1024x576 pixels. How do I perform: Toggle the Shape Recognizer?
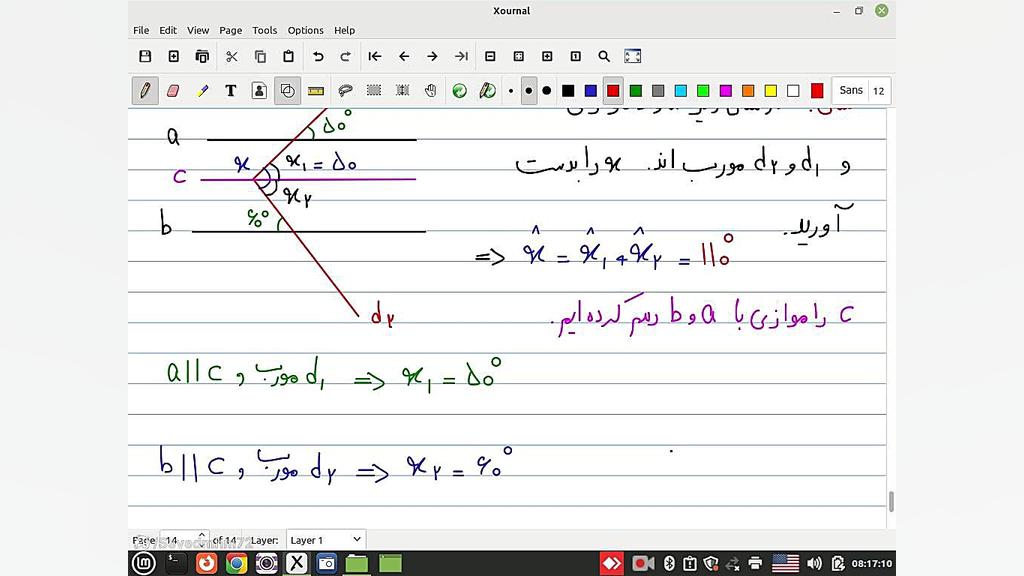(x=287, y=91)
